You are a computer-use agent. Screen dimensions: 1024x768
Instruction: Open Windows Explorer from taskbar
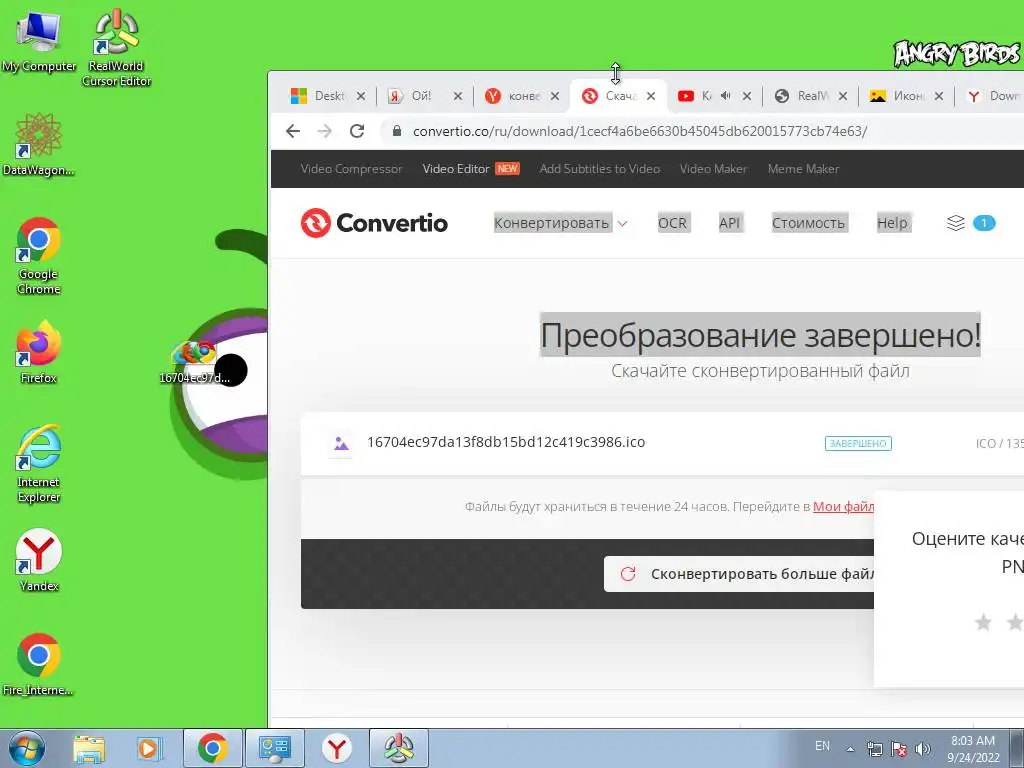89,748
